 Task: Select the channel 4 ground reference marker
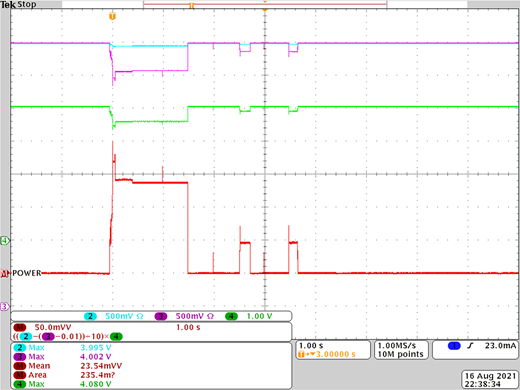5,240
